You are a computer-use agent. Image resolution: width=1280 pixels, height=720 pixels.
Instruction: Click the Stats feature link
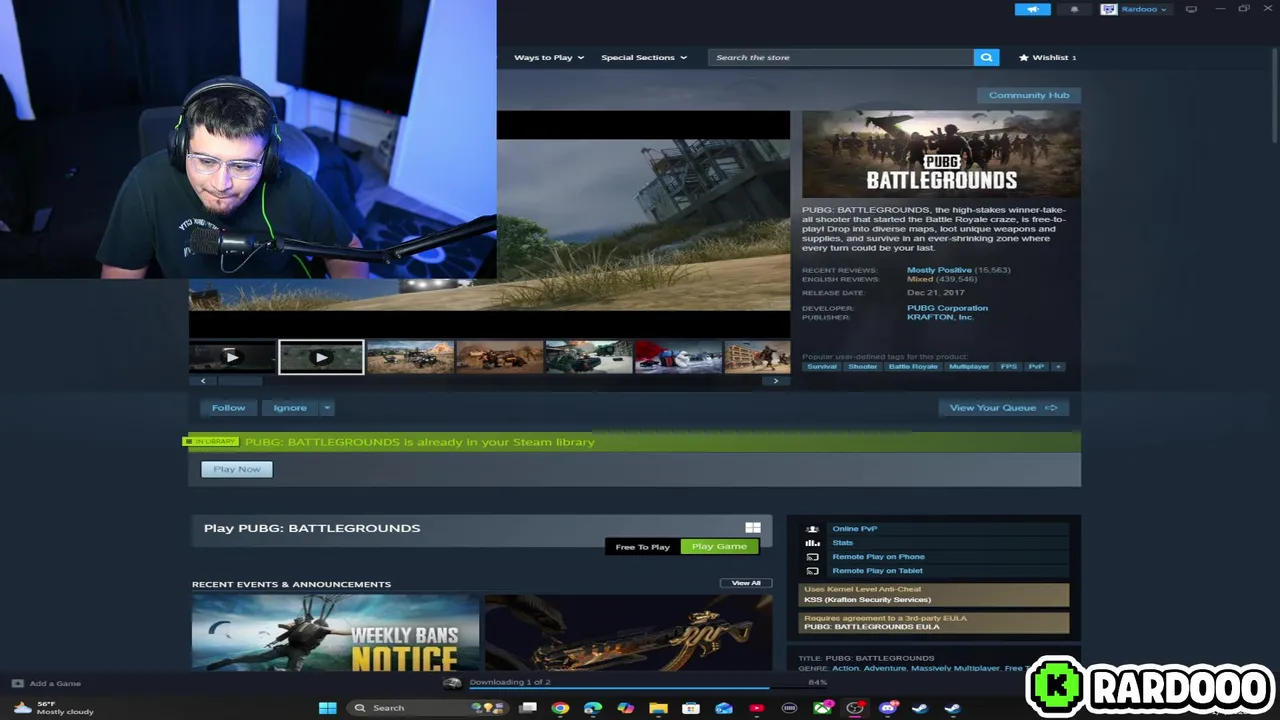pos(842,542)
